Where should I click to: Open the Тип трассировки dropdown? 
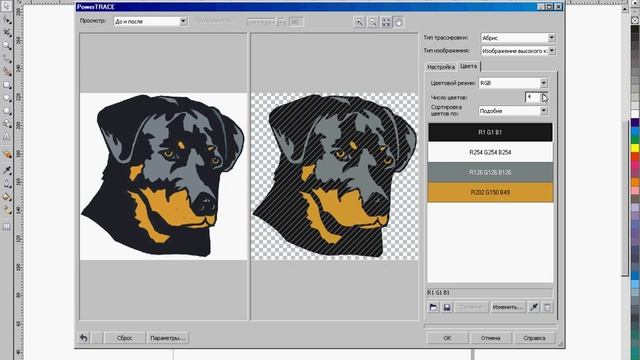[551, 38]
